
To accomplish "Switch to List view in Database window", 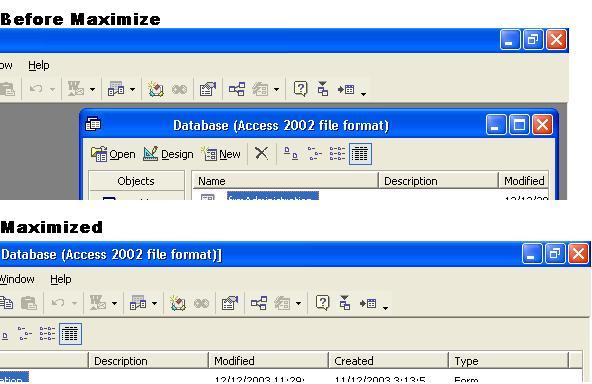I will click(337, 154).
